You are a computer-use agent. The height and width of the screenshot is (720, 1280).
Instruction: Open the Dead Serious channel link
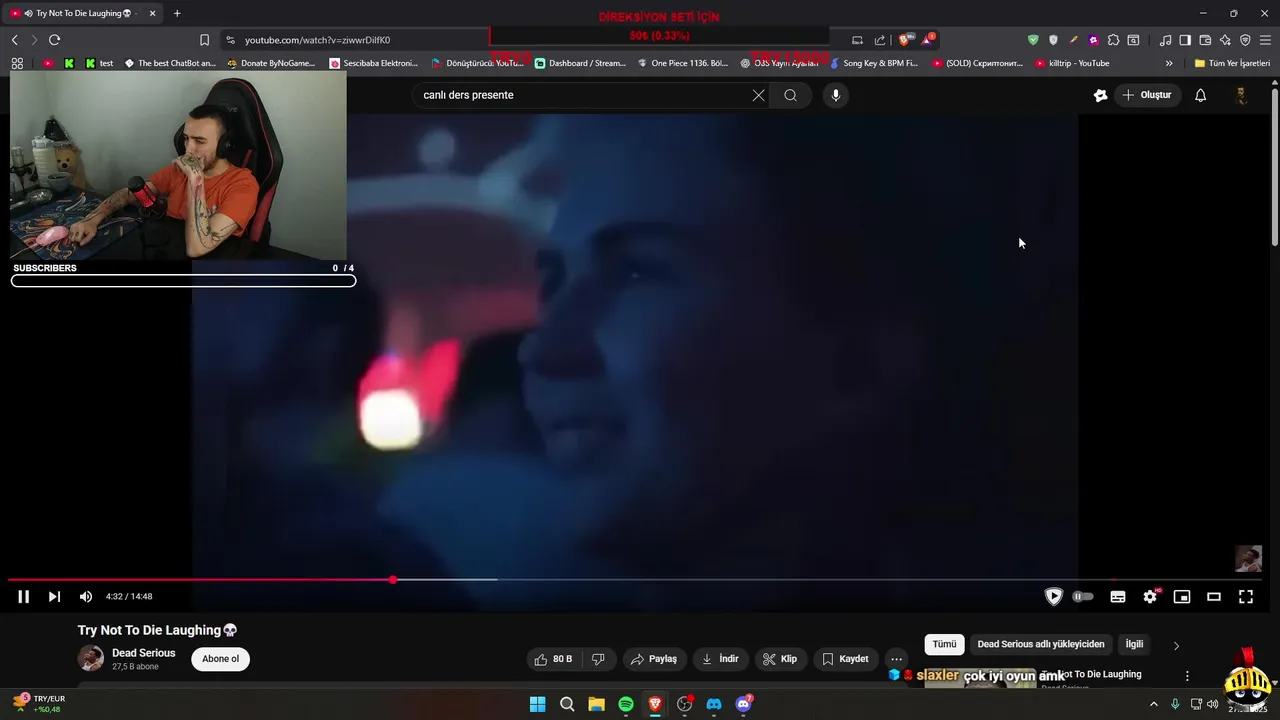click(x=143, y=653)
